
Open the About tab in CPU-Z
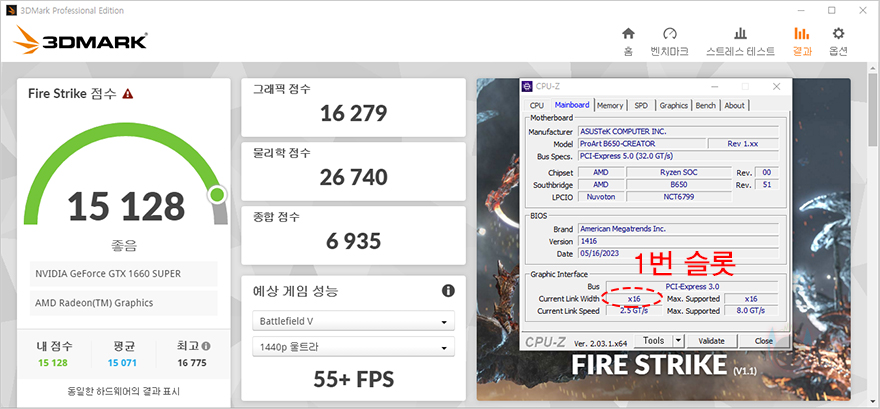click(734, 105)
